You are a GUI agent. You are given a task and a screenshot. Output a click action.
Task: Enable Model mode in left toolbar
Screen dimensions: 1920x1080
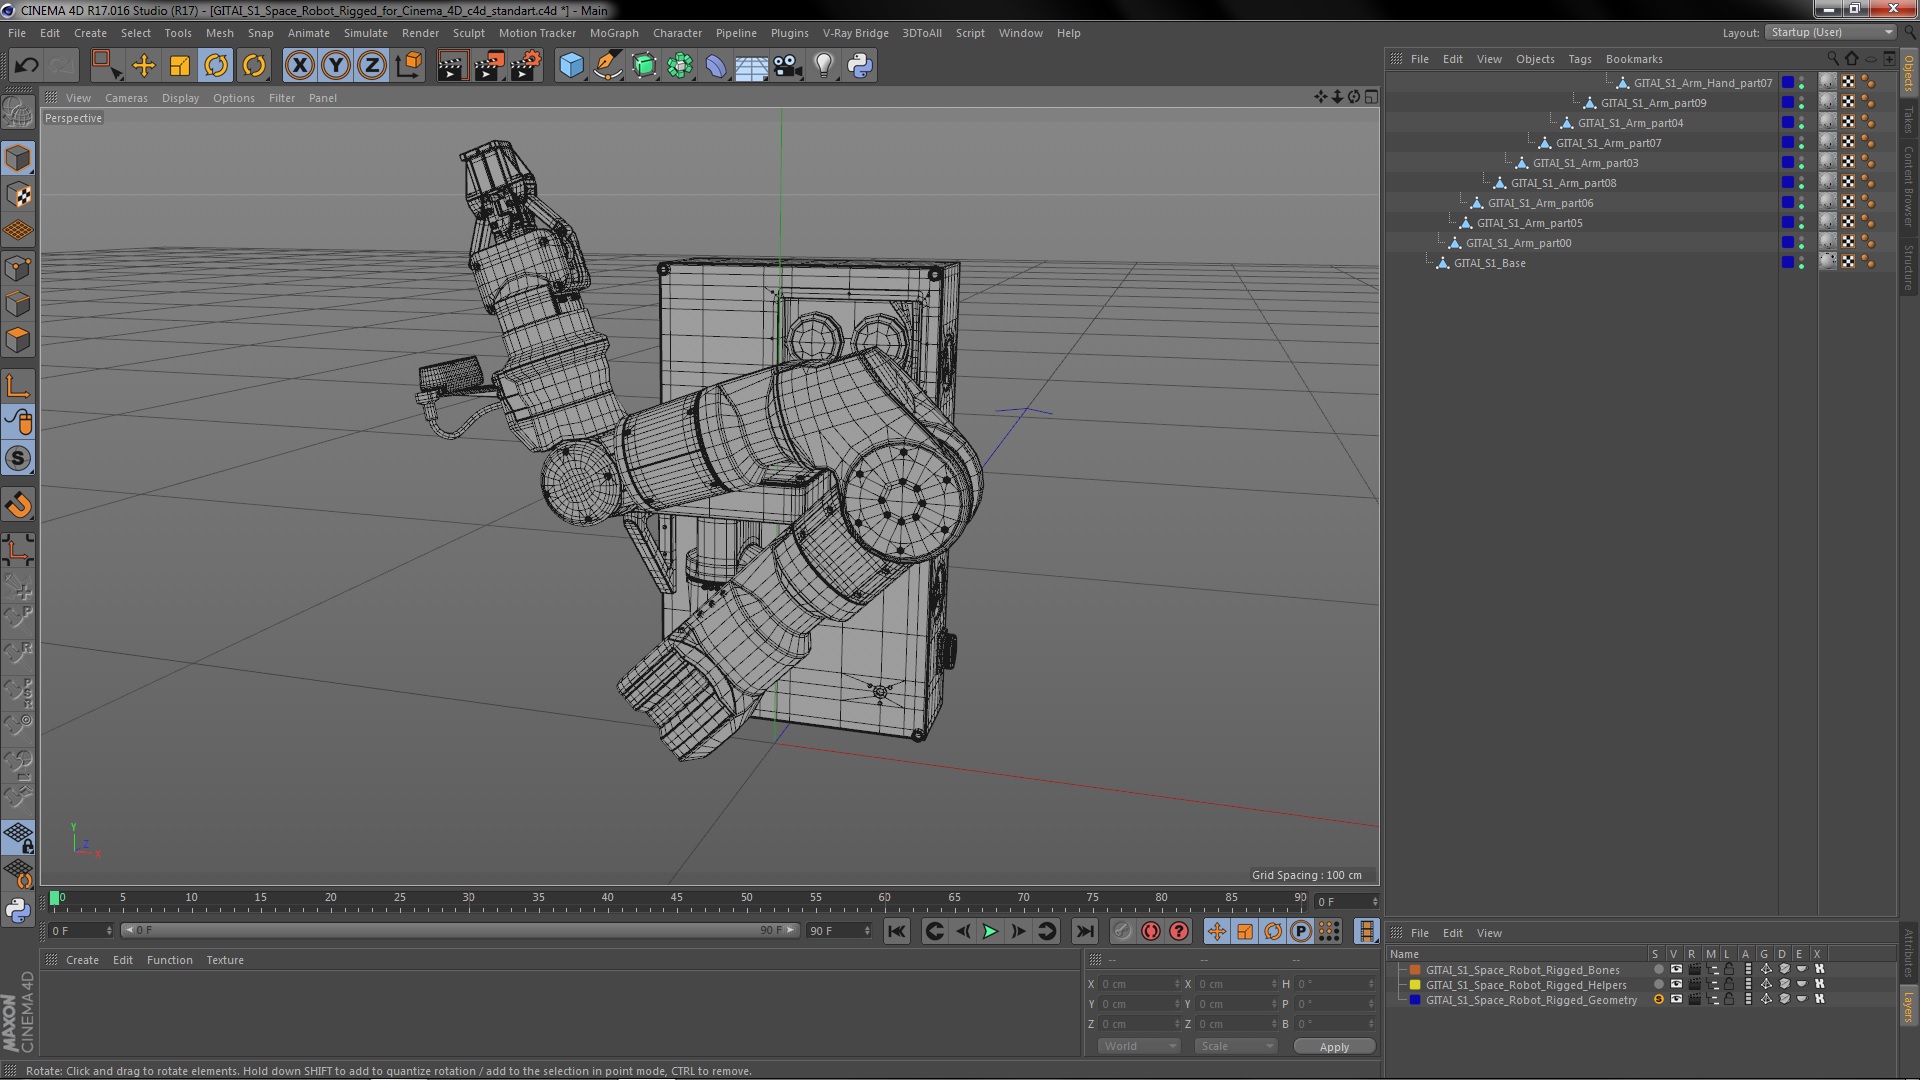[18, 158]
